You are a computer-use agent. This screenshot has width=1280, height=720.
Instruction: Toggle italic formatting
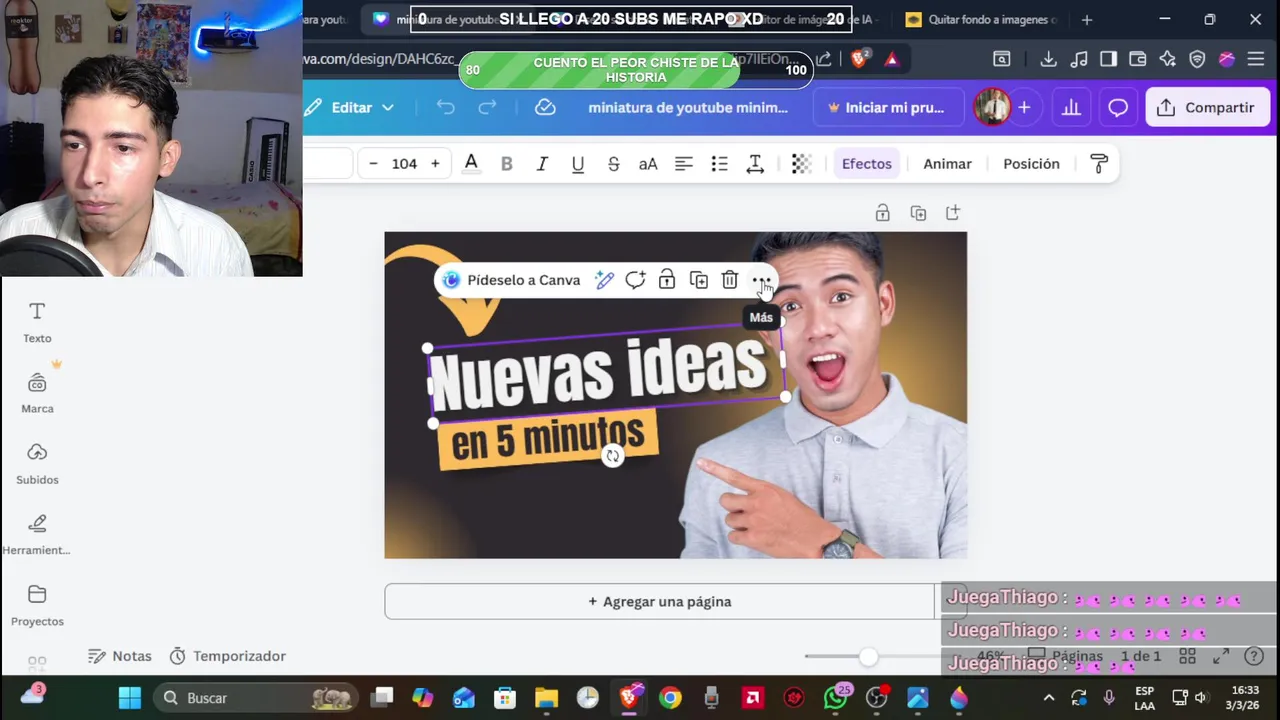(542, 164)
